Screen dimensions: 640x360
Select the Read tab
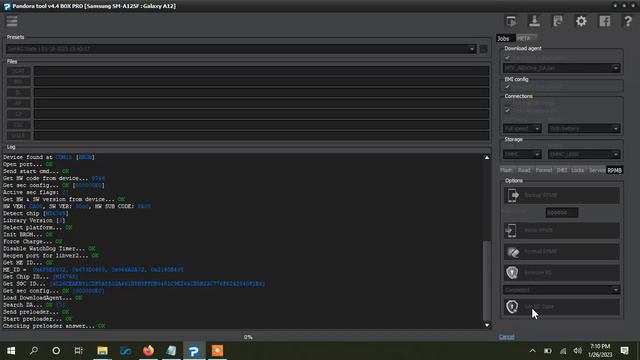(x=524, y=170)
